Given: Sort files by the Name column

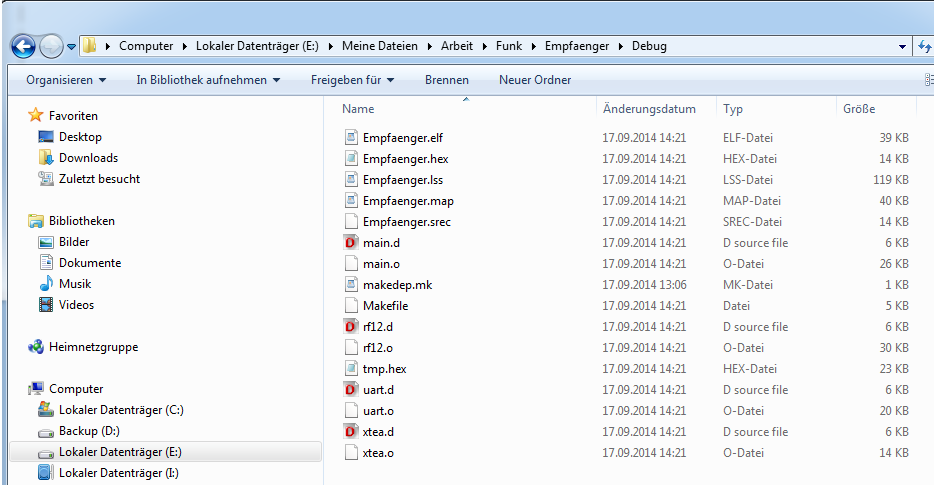Looking at the screenshot, I should tap(358, 109).
